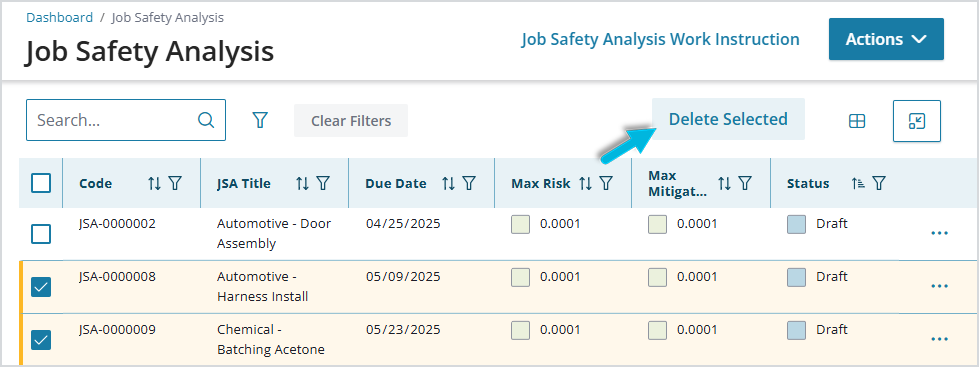Sort by Due Date column arrows
The height and width of the screenshot is (367, 979).
point(448,183)
